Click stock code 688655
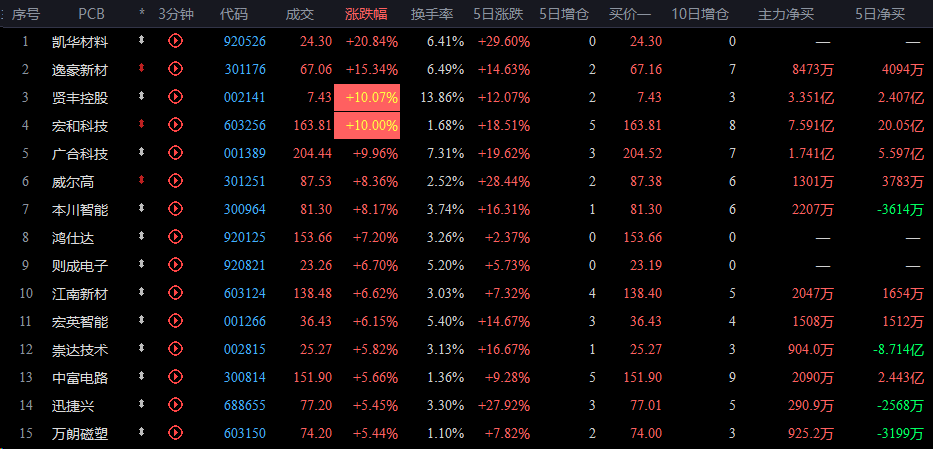Screen dimensions: 933x449 tap(245, 406)
